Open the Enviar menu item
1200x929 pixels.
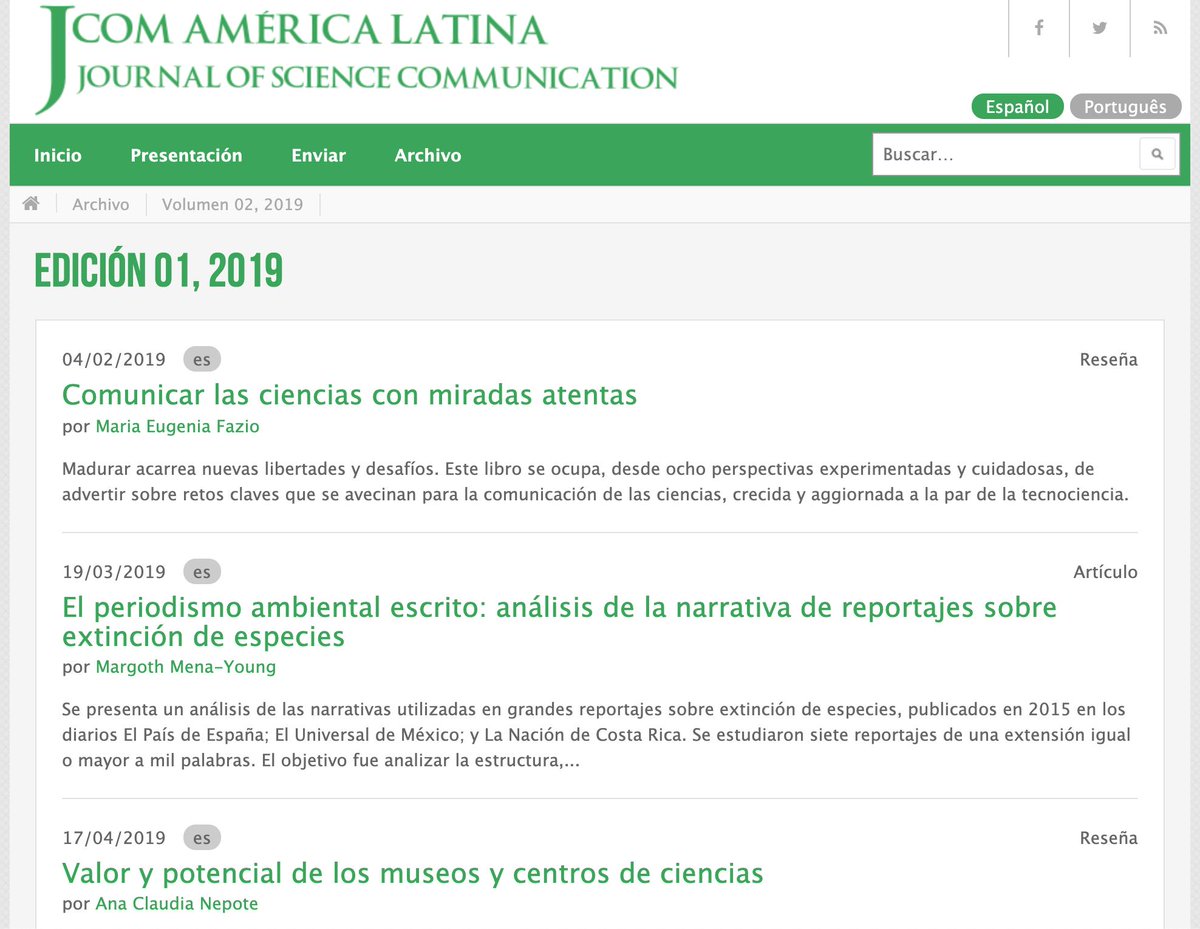tap(319, 155)
